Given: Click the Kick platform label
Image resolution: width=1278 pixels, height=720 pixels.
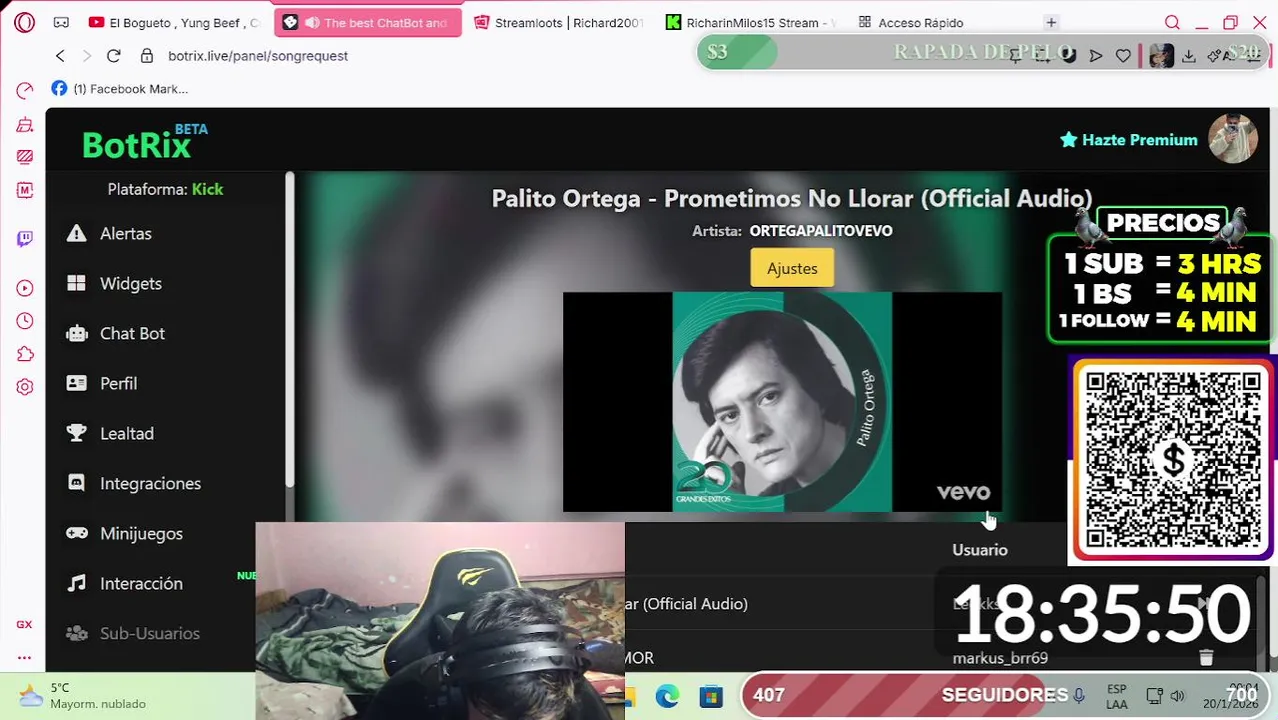Looking at the screenshot, I should (x=207, y=189).
